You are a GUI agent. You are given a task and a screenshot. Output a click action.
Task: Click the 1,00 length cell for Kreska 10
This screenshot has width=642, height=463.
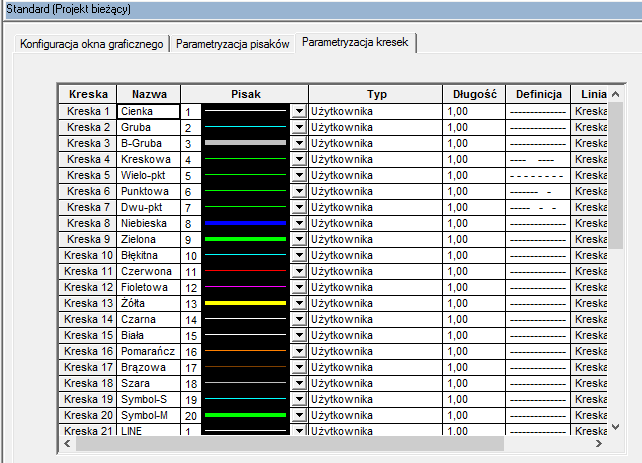[x=475, y=255]
